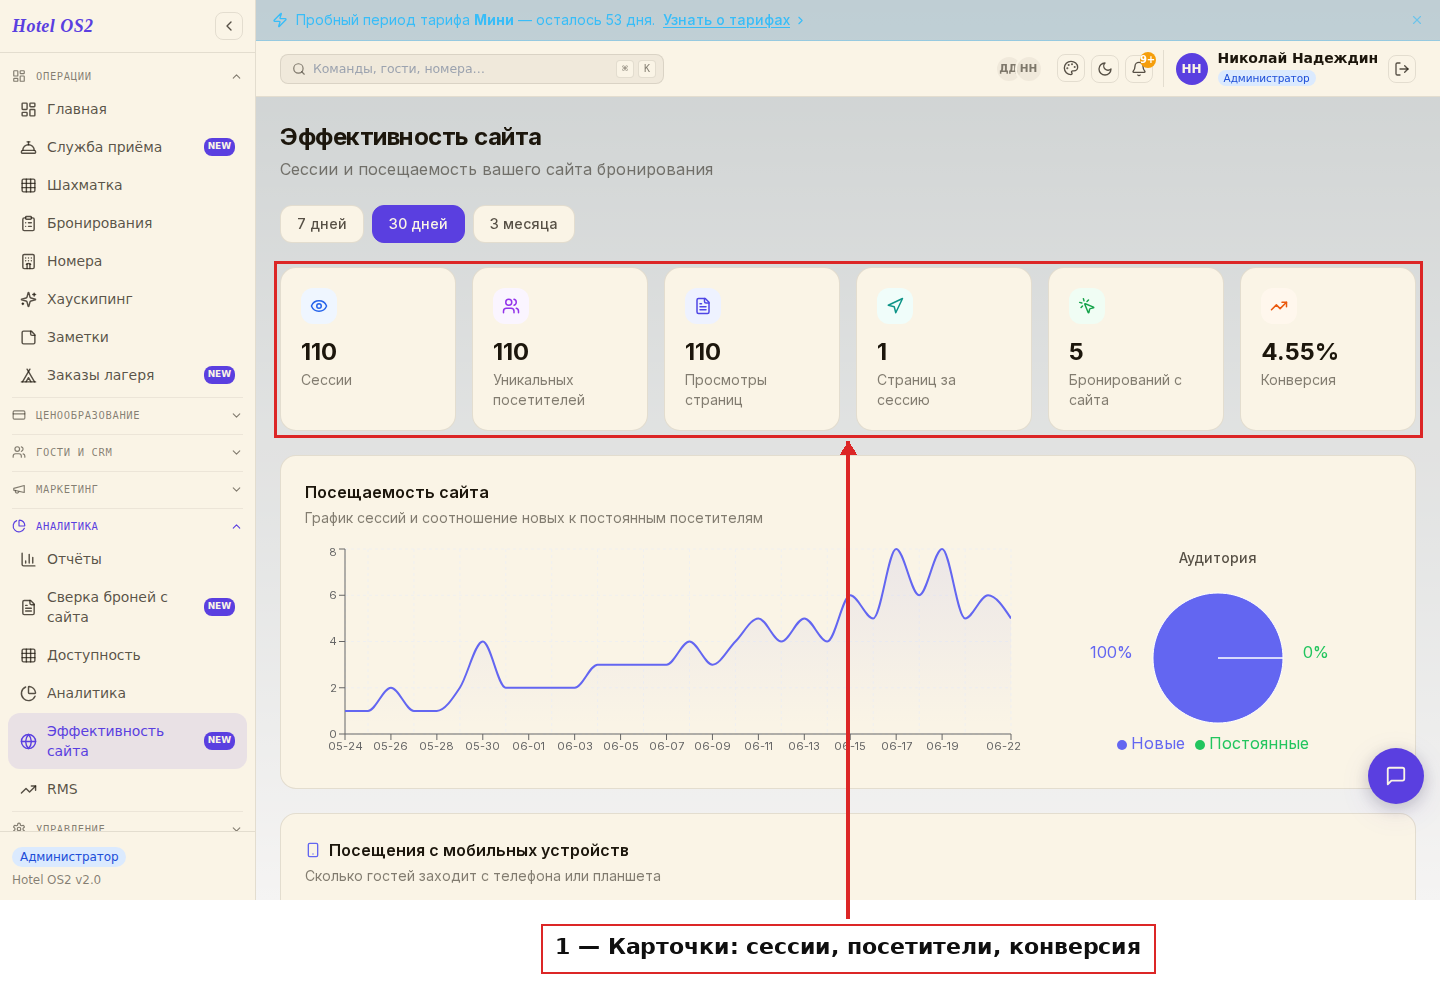This screenshot has width=1440, height=997.
Task: Expand Гости и CRM section
Action: 127,452
